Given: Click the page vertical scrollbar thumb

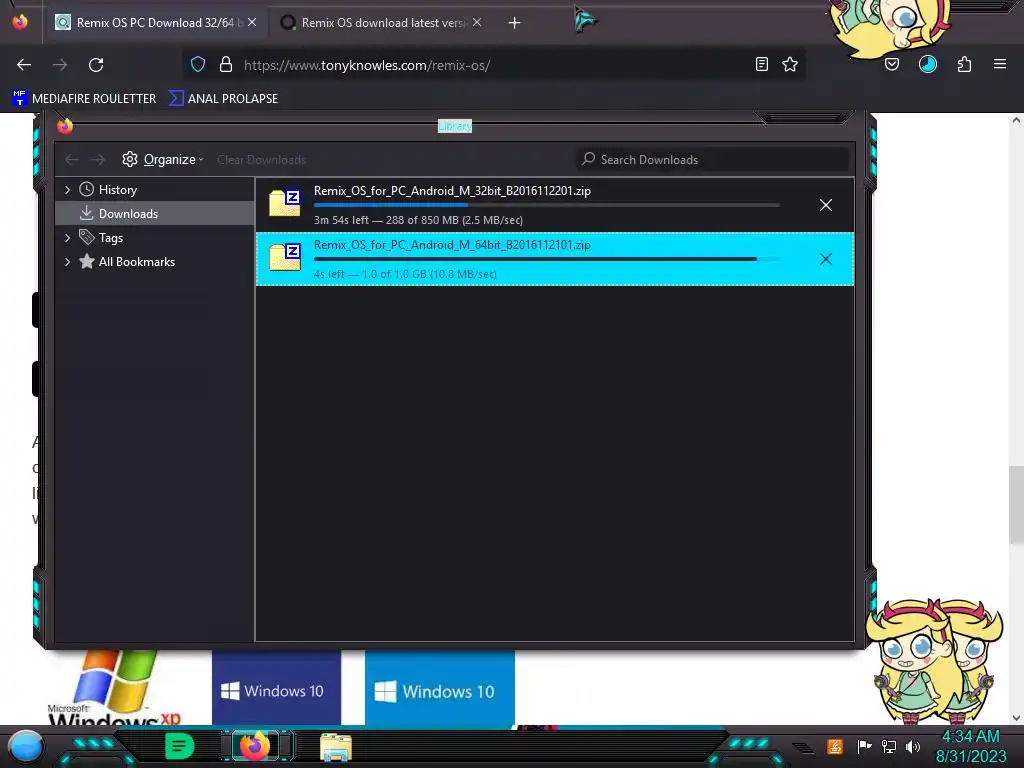Looking at the screenshot, I should point(1016,505).
